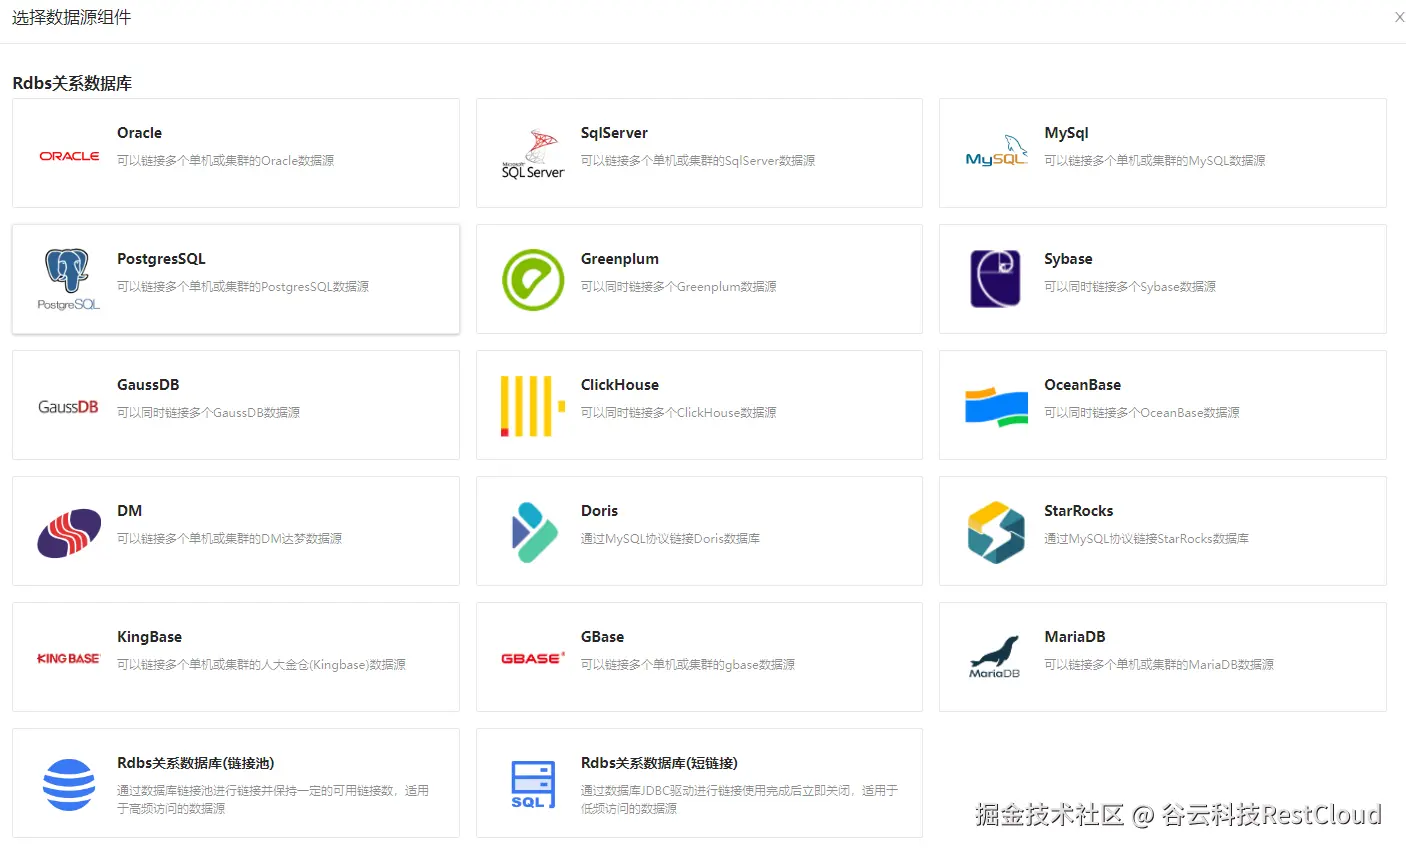Click description 可以链接多个单机或集群的PostgresSQL数据源

coord(243,287)
